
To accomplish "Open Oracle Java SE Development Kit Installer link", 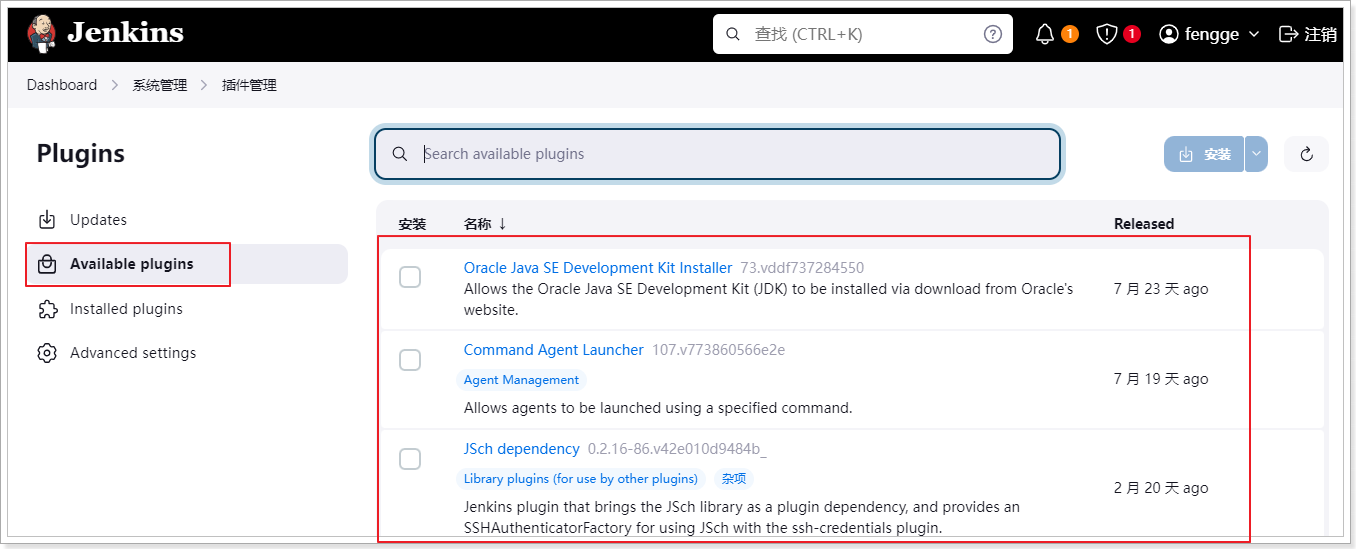I will click(598, 268).
